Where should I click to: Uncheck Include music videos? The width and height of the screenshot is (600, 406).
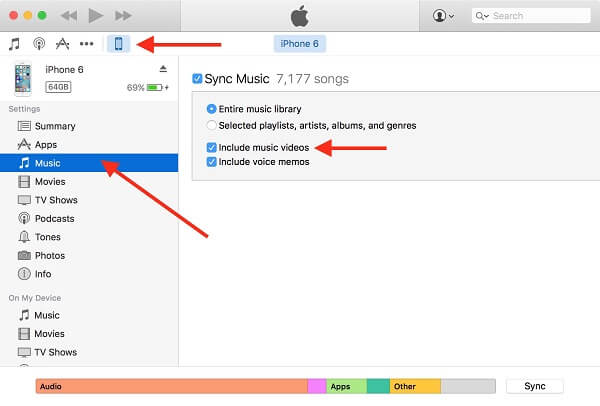pos(211,147)
